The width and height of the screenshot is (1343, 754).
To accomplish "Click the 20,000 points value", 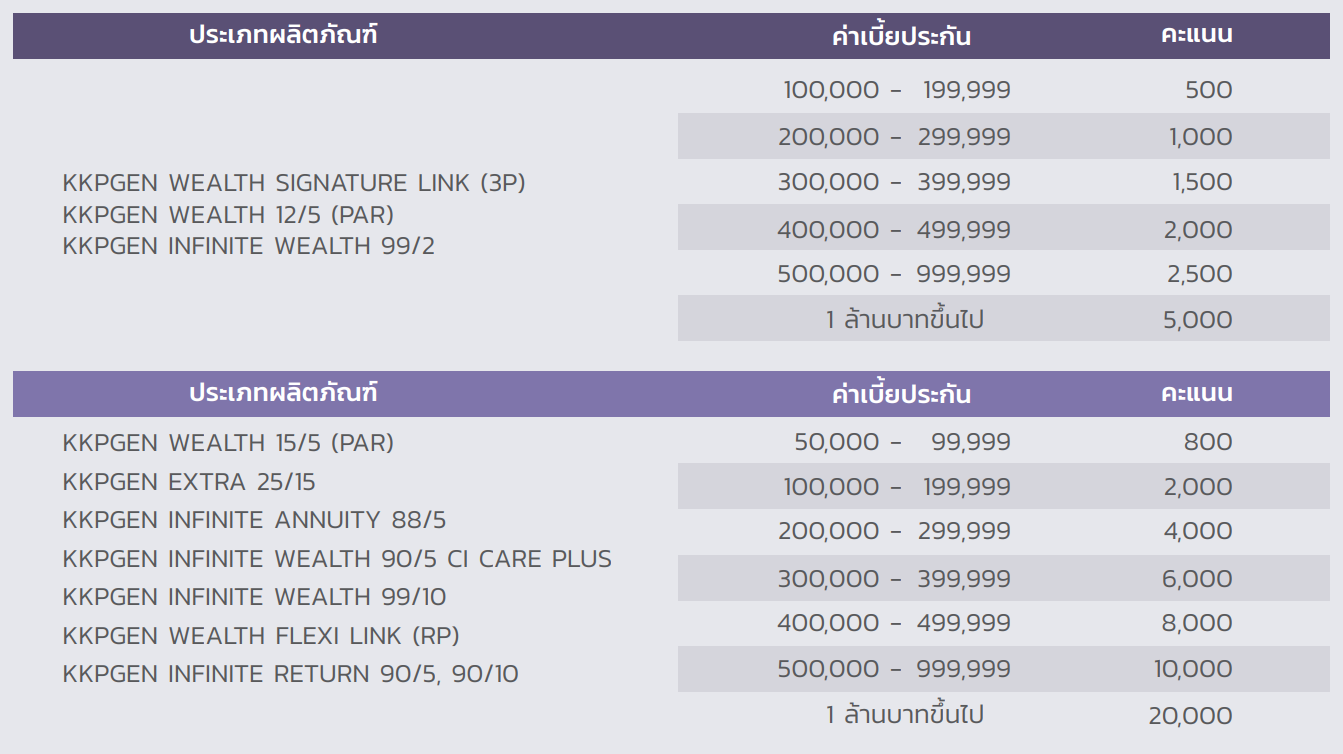I will point(1190,716).
